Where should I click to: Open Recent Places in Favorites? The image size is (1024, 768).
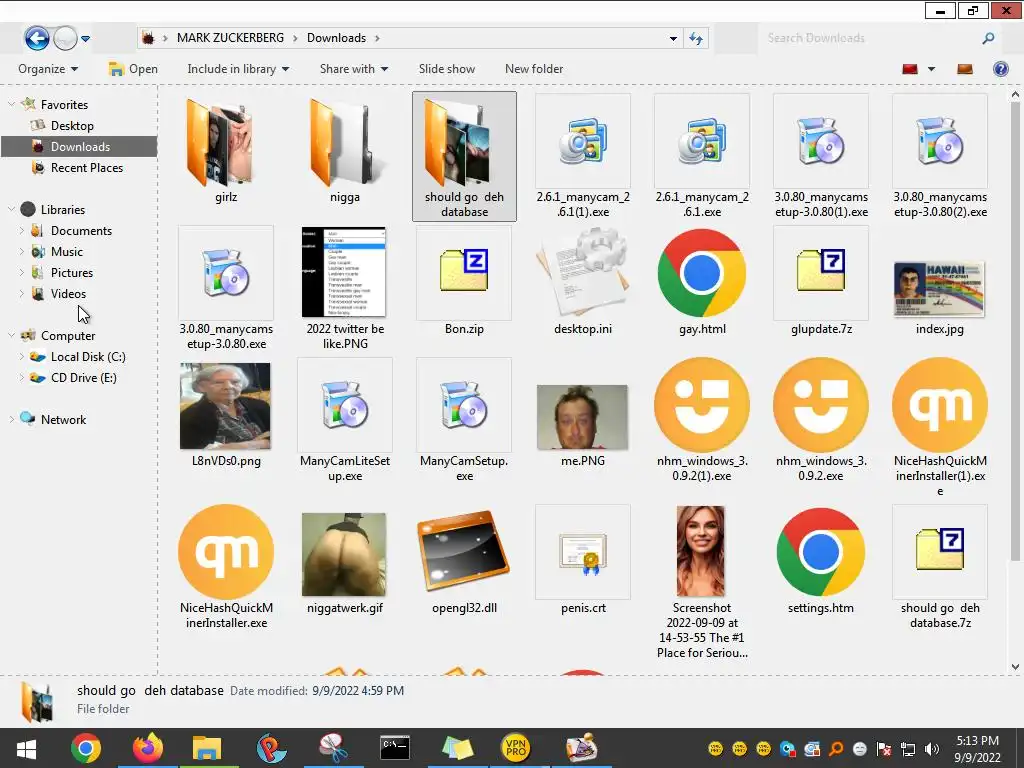pos(86,168)
